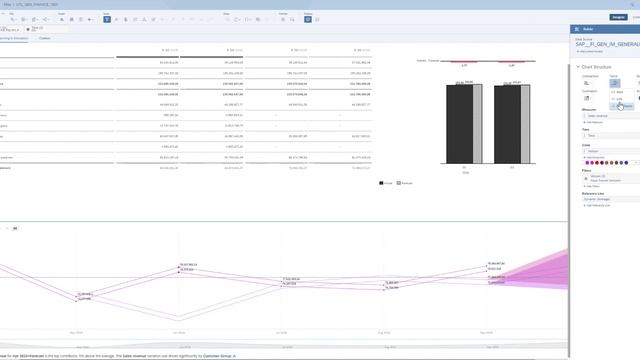The image size is (640, 360).
Task: Click Add Measure link
Action: [593, 122]
